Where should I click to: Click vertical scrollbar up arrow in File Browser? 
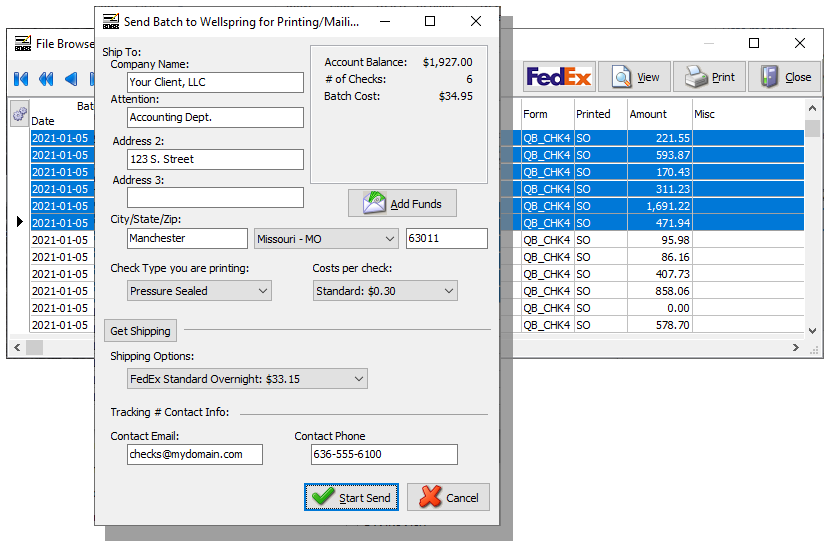tap(812, 108)
